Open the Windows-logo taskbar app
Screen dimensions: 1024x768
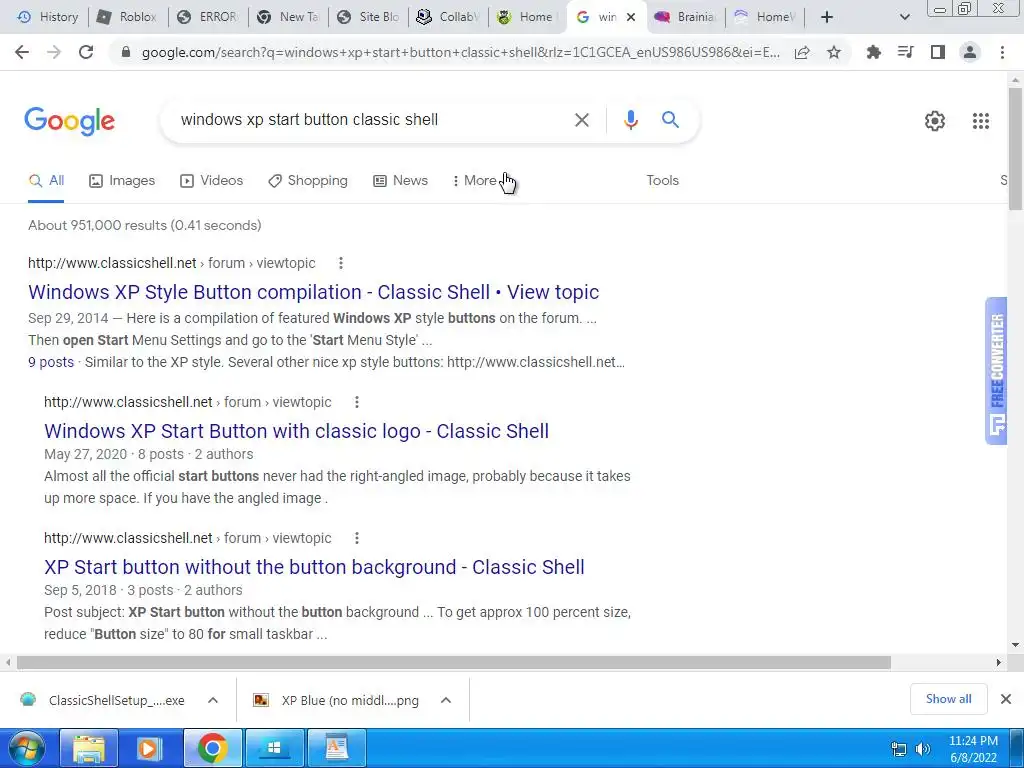pyautogui.click(x=274, y=748)
